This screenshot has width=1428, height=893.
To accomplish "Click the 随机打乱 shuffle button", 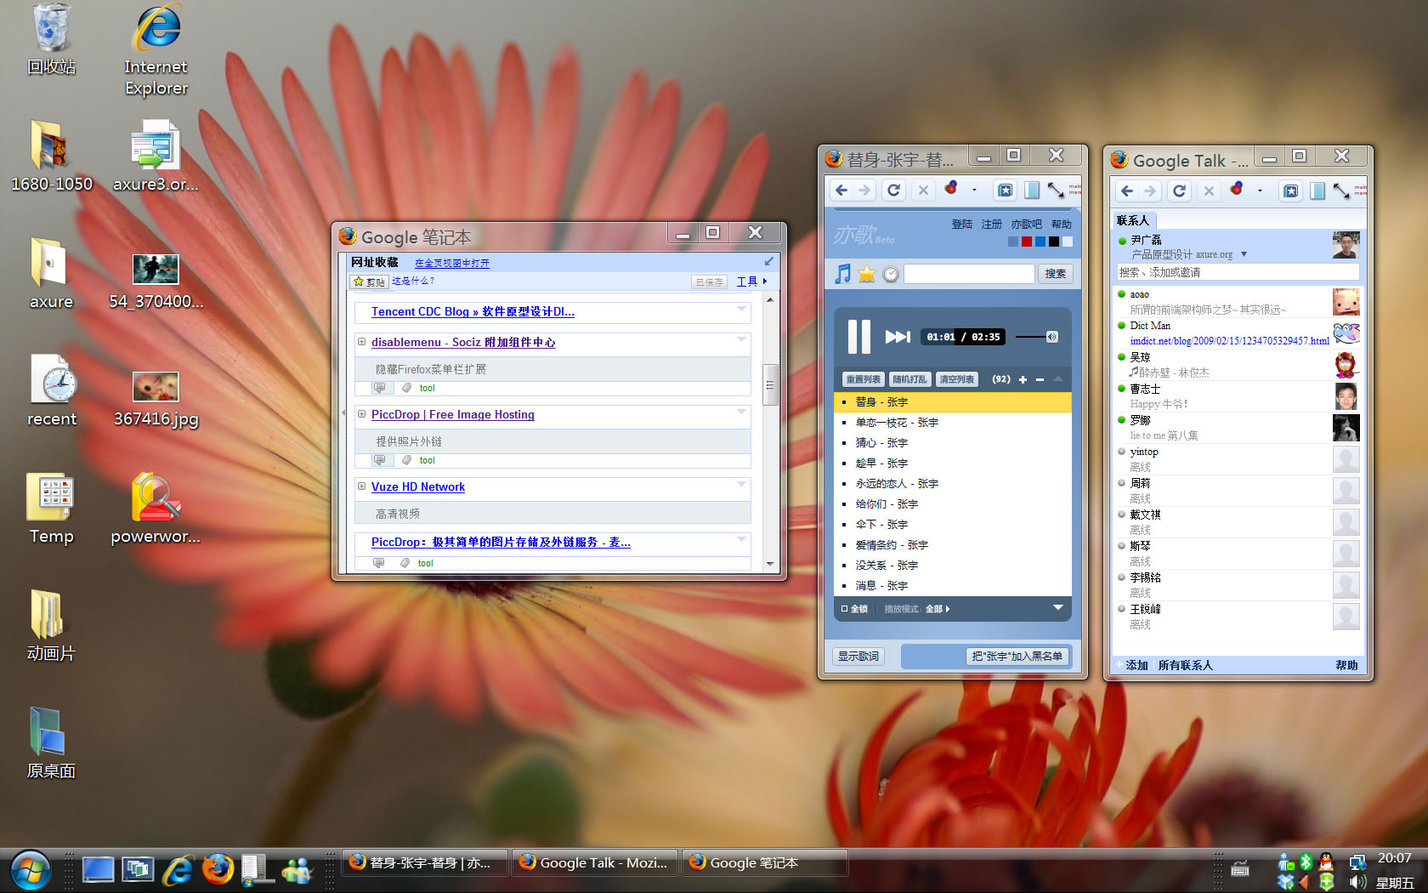I will click(909, 380).
